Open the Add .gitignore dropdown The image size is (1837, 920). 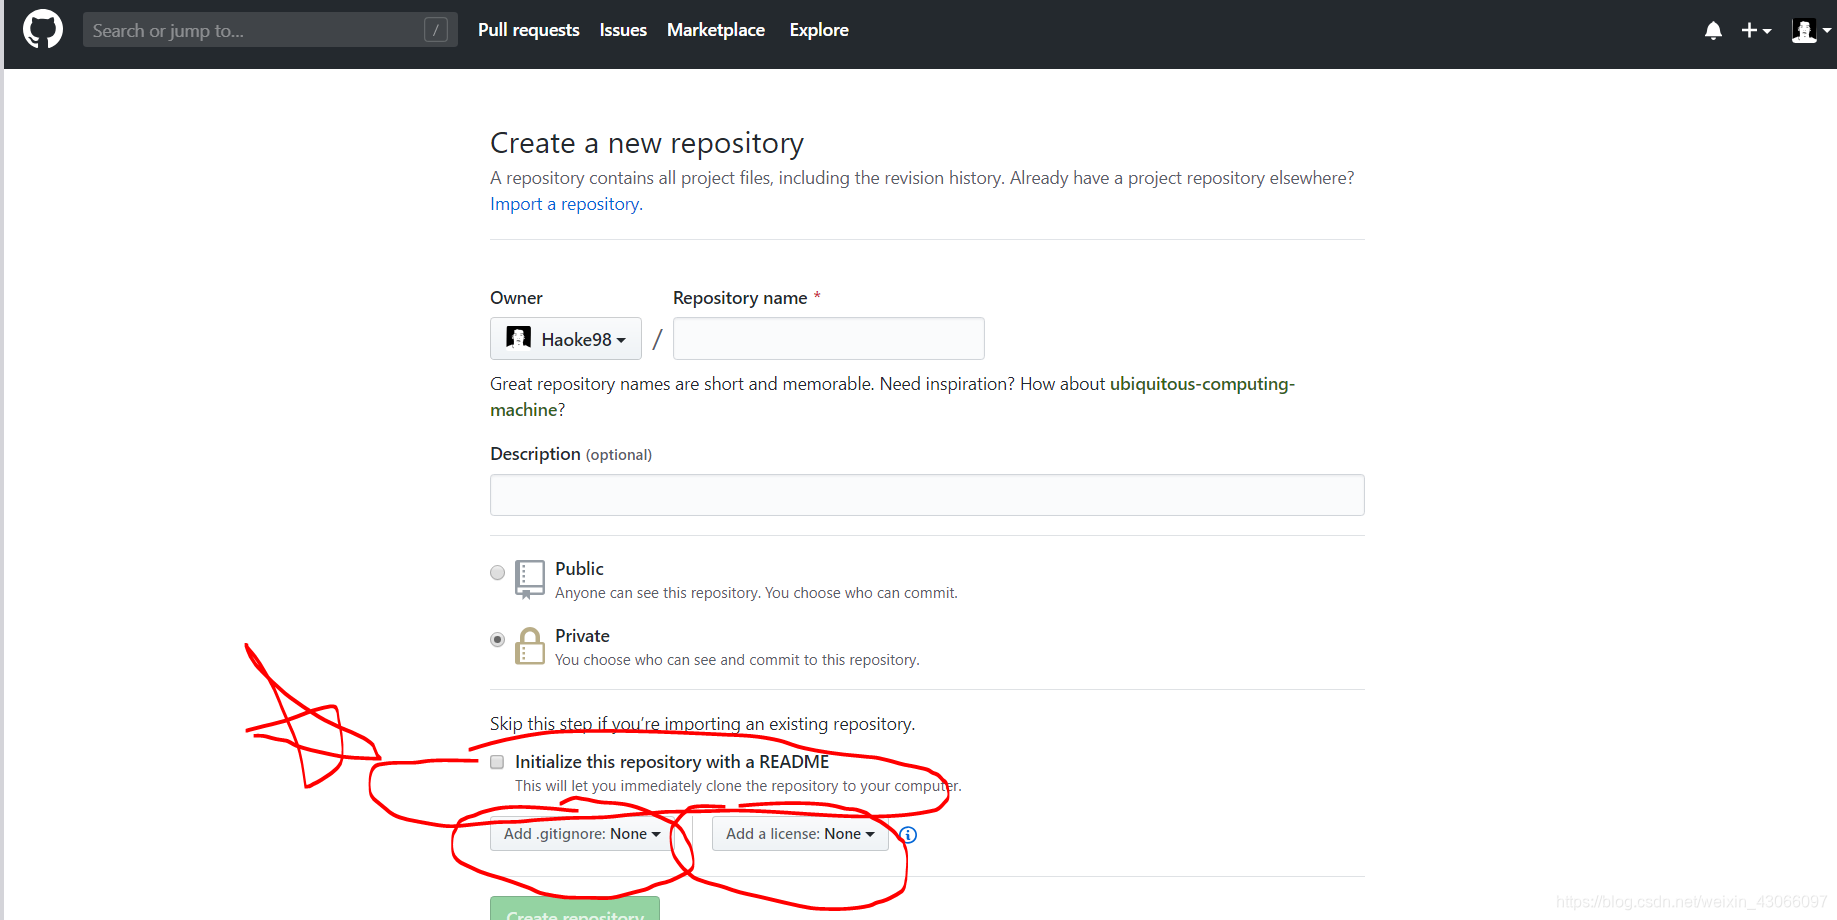point(580,833)
